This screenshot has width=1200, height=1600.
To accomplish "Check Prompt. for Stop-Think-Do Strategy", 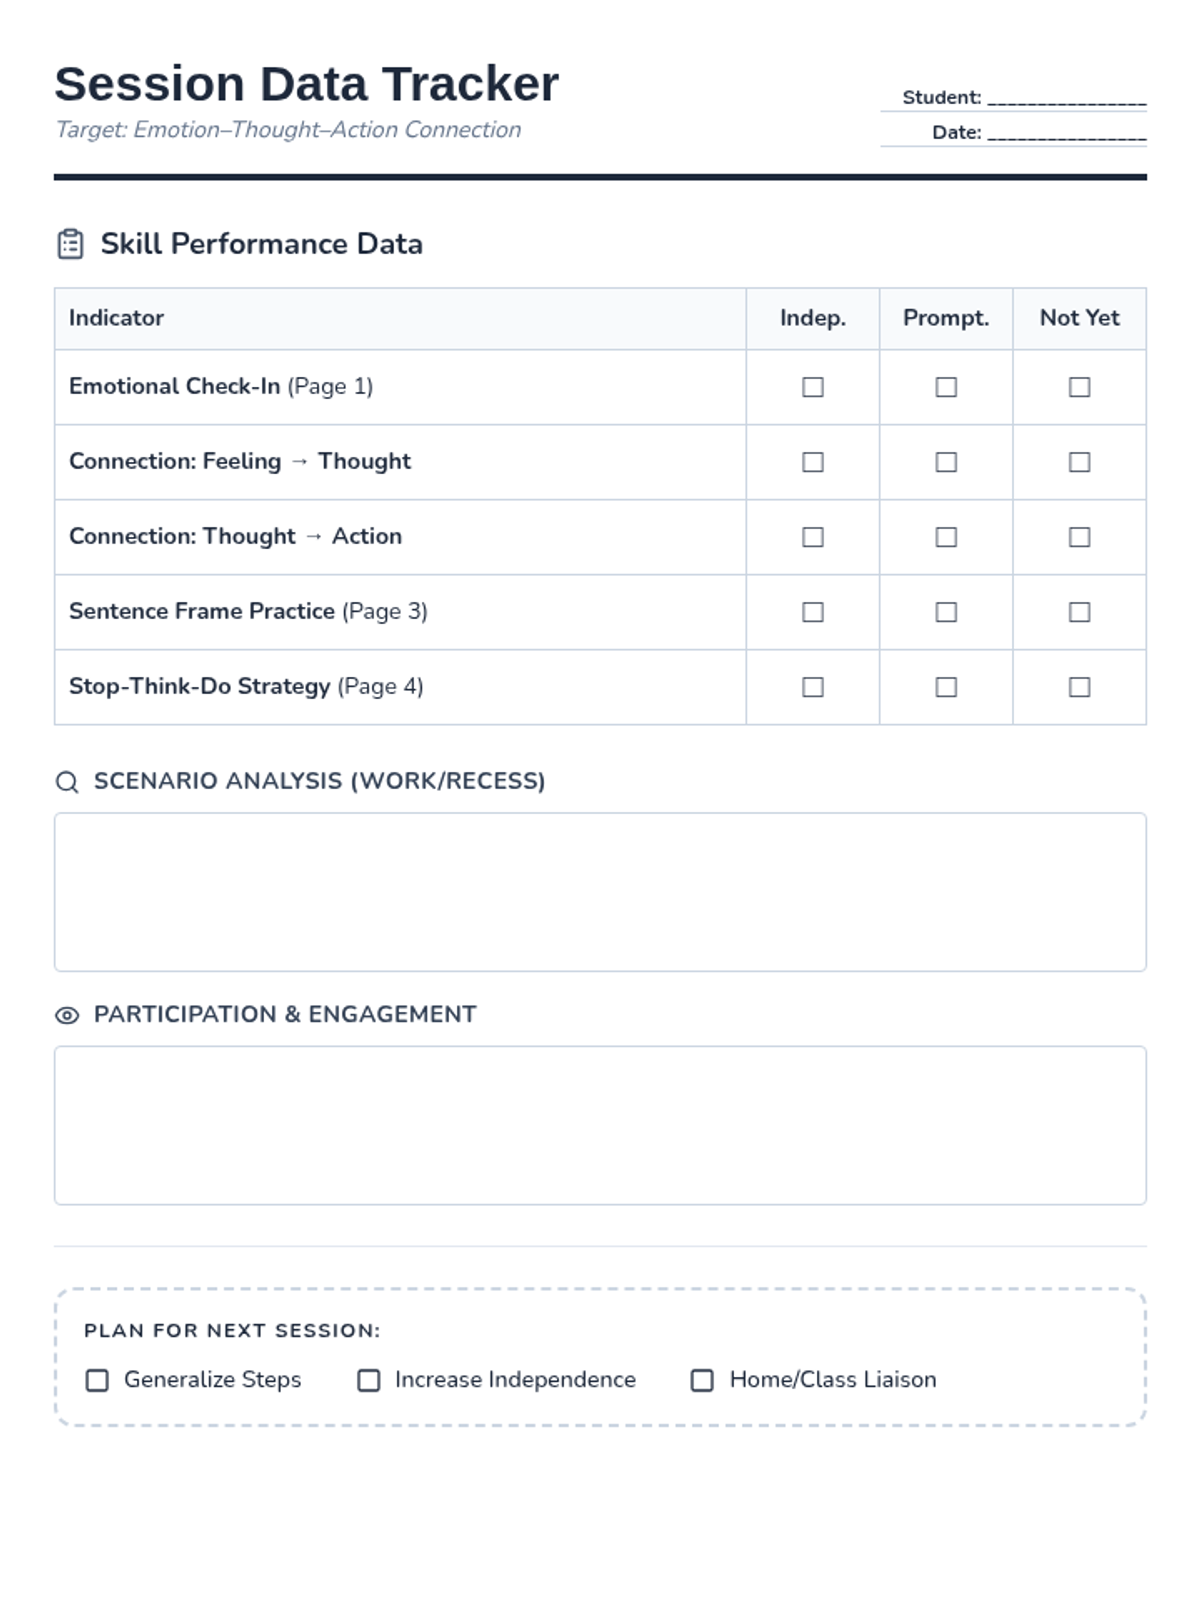I will point(946,687).
